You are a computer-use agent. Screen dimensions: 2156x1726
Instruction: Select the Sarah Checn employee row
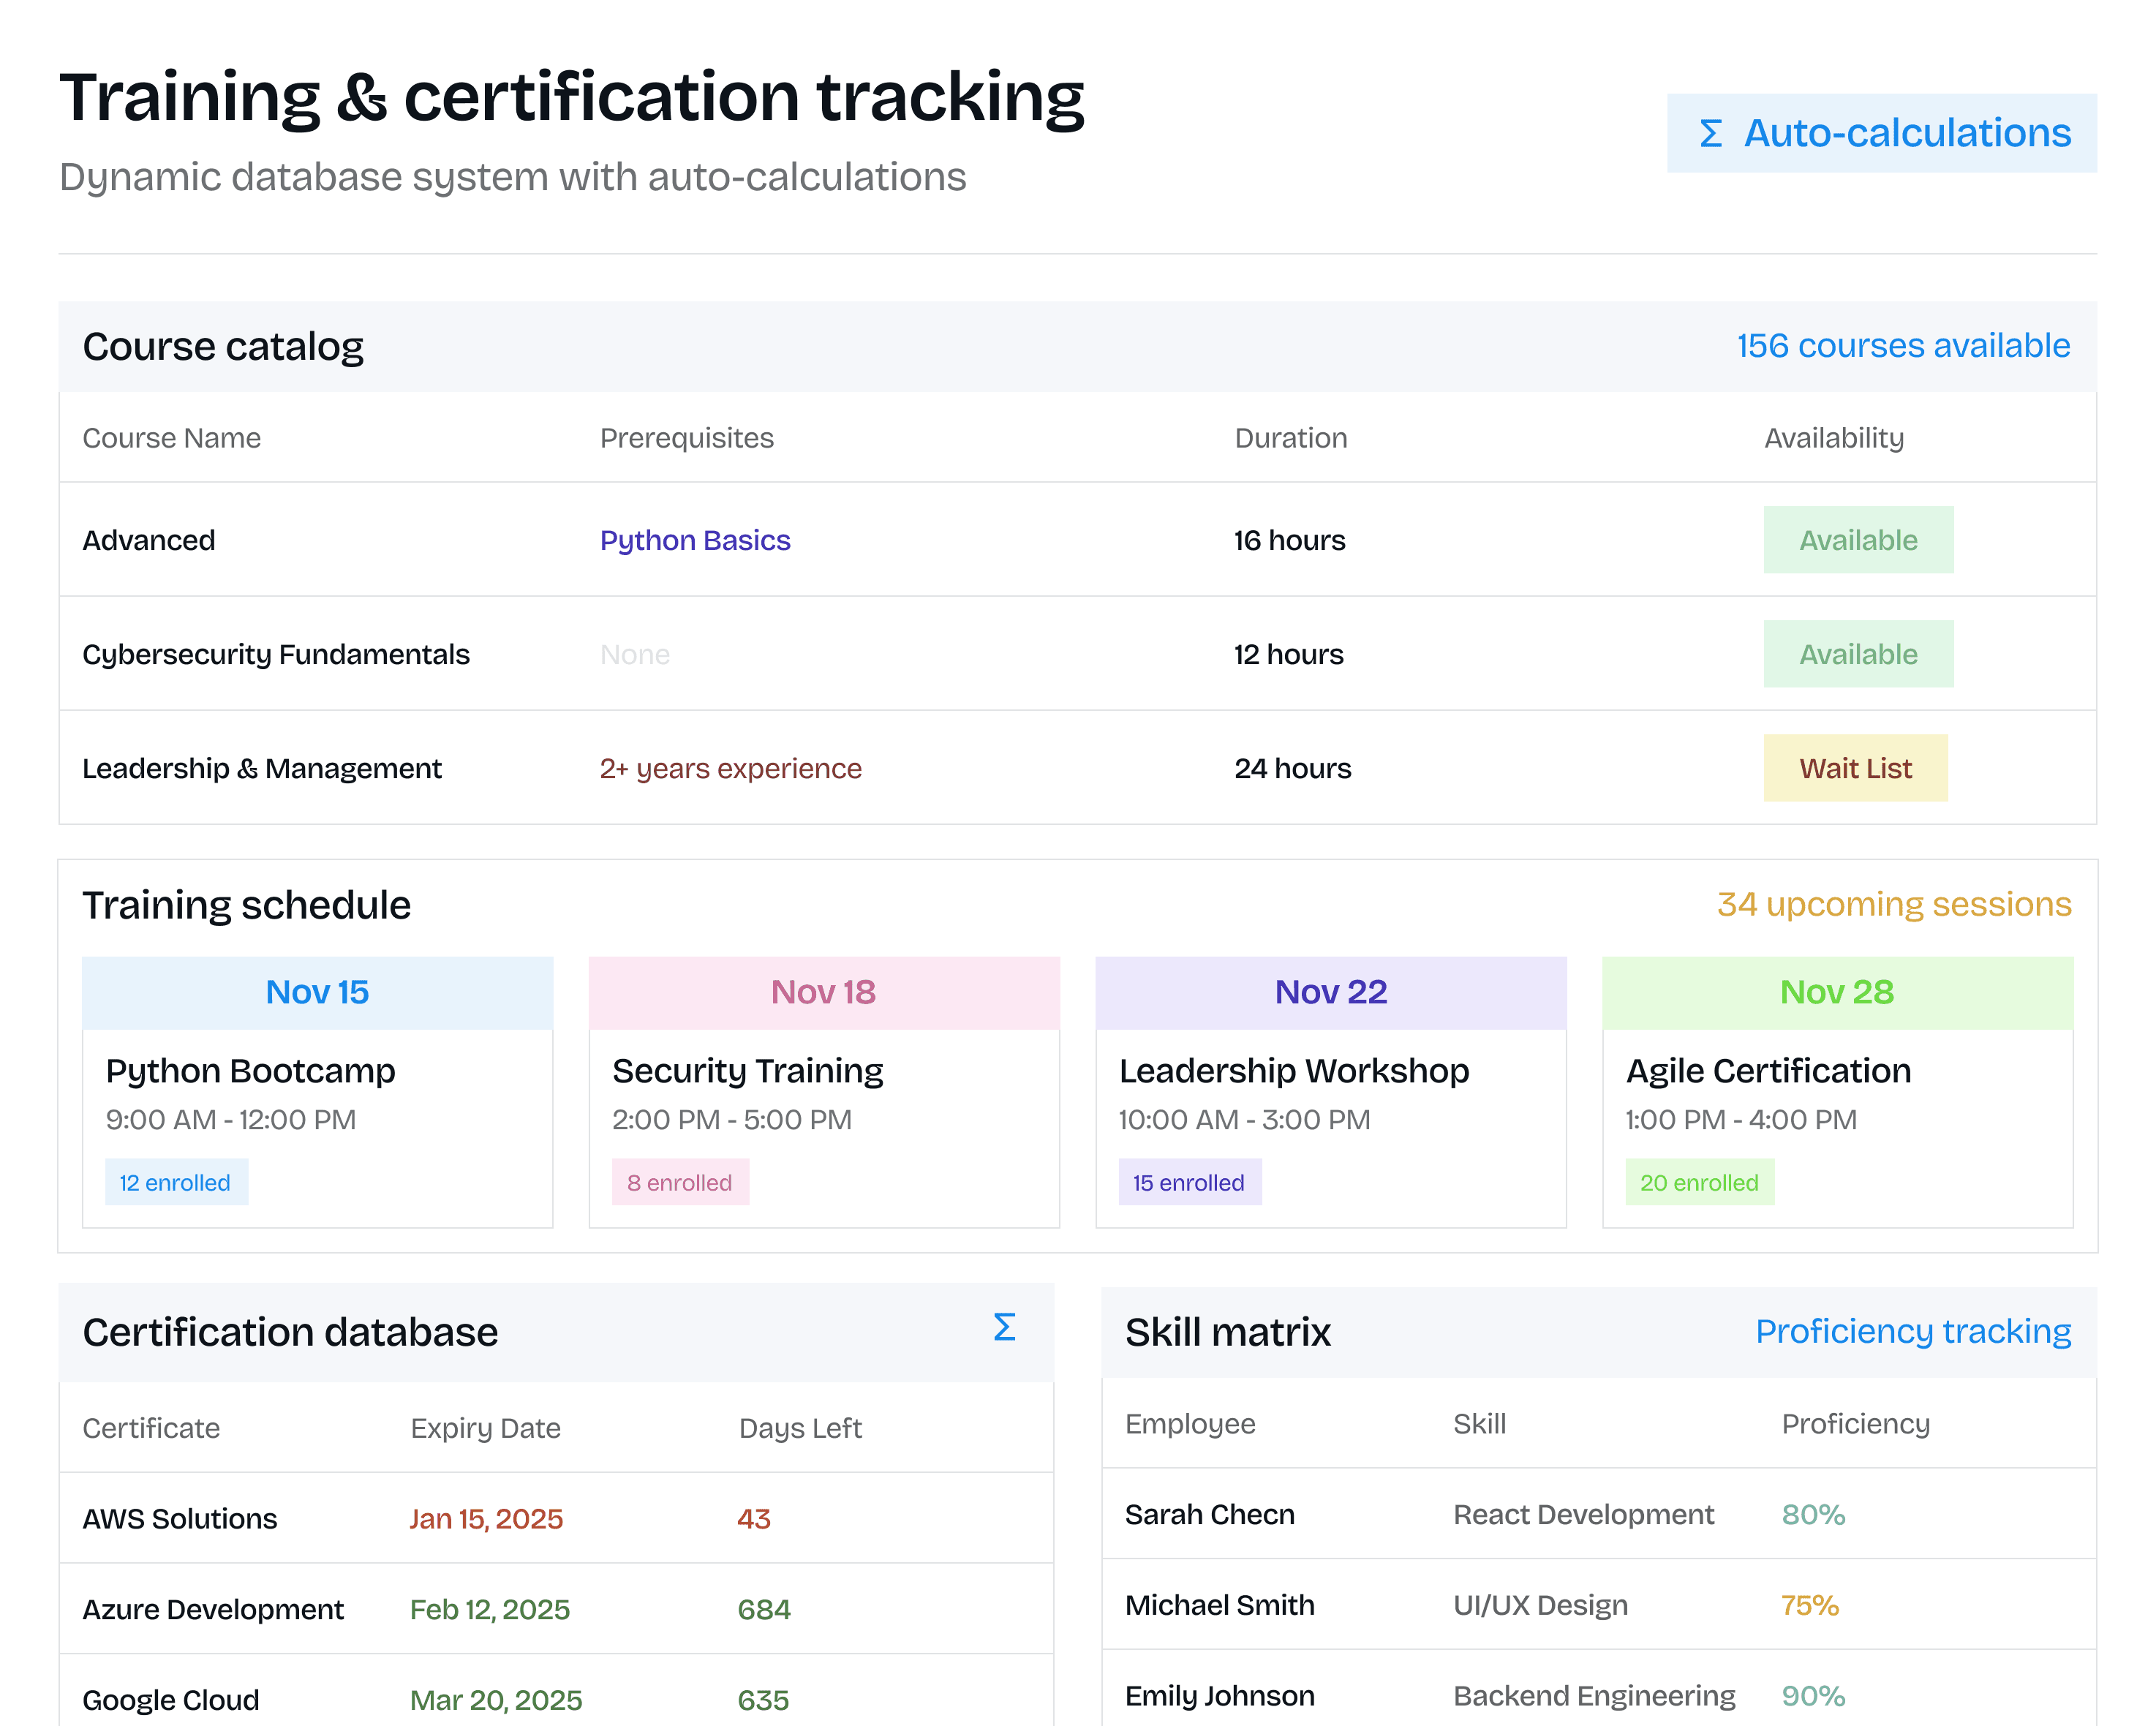pyautogui.click(x=1209, y=1514)
